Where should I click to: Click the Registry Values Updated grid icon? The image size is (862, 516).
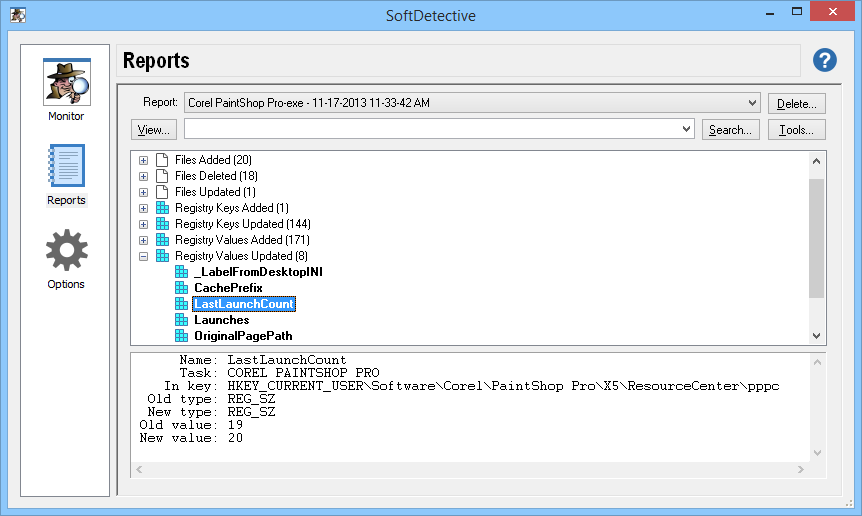162,256
